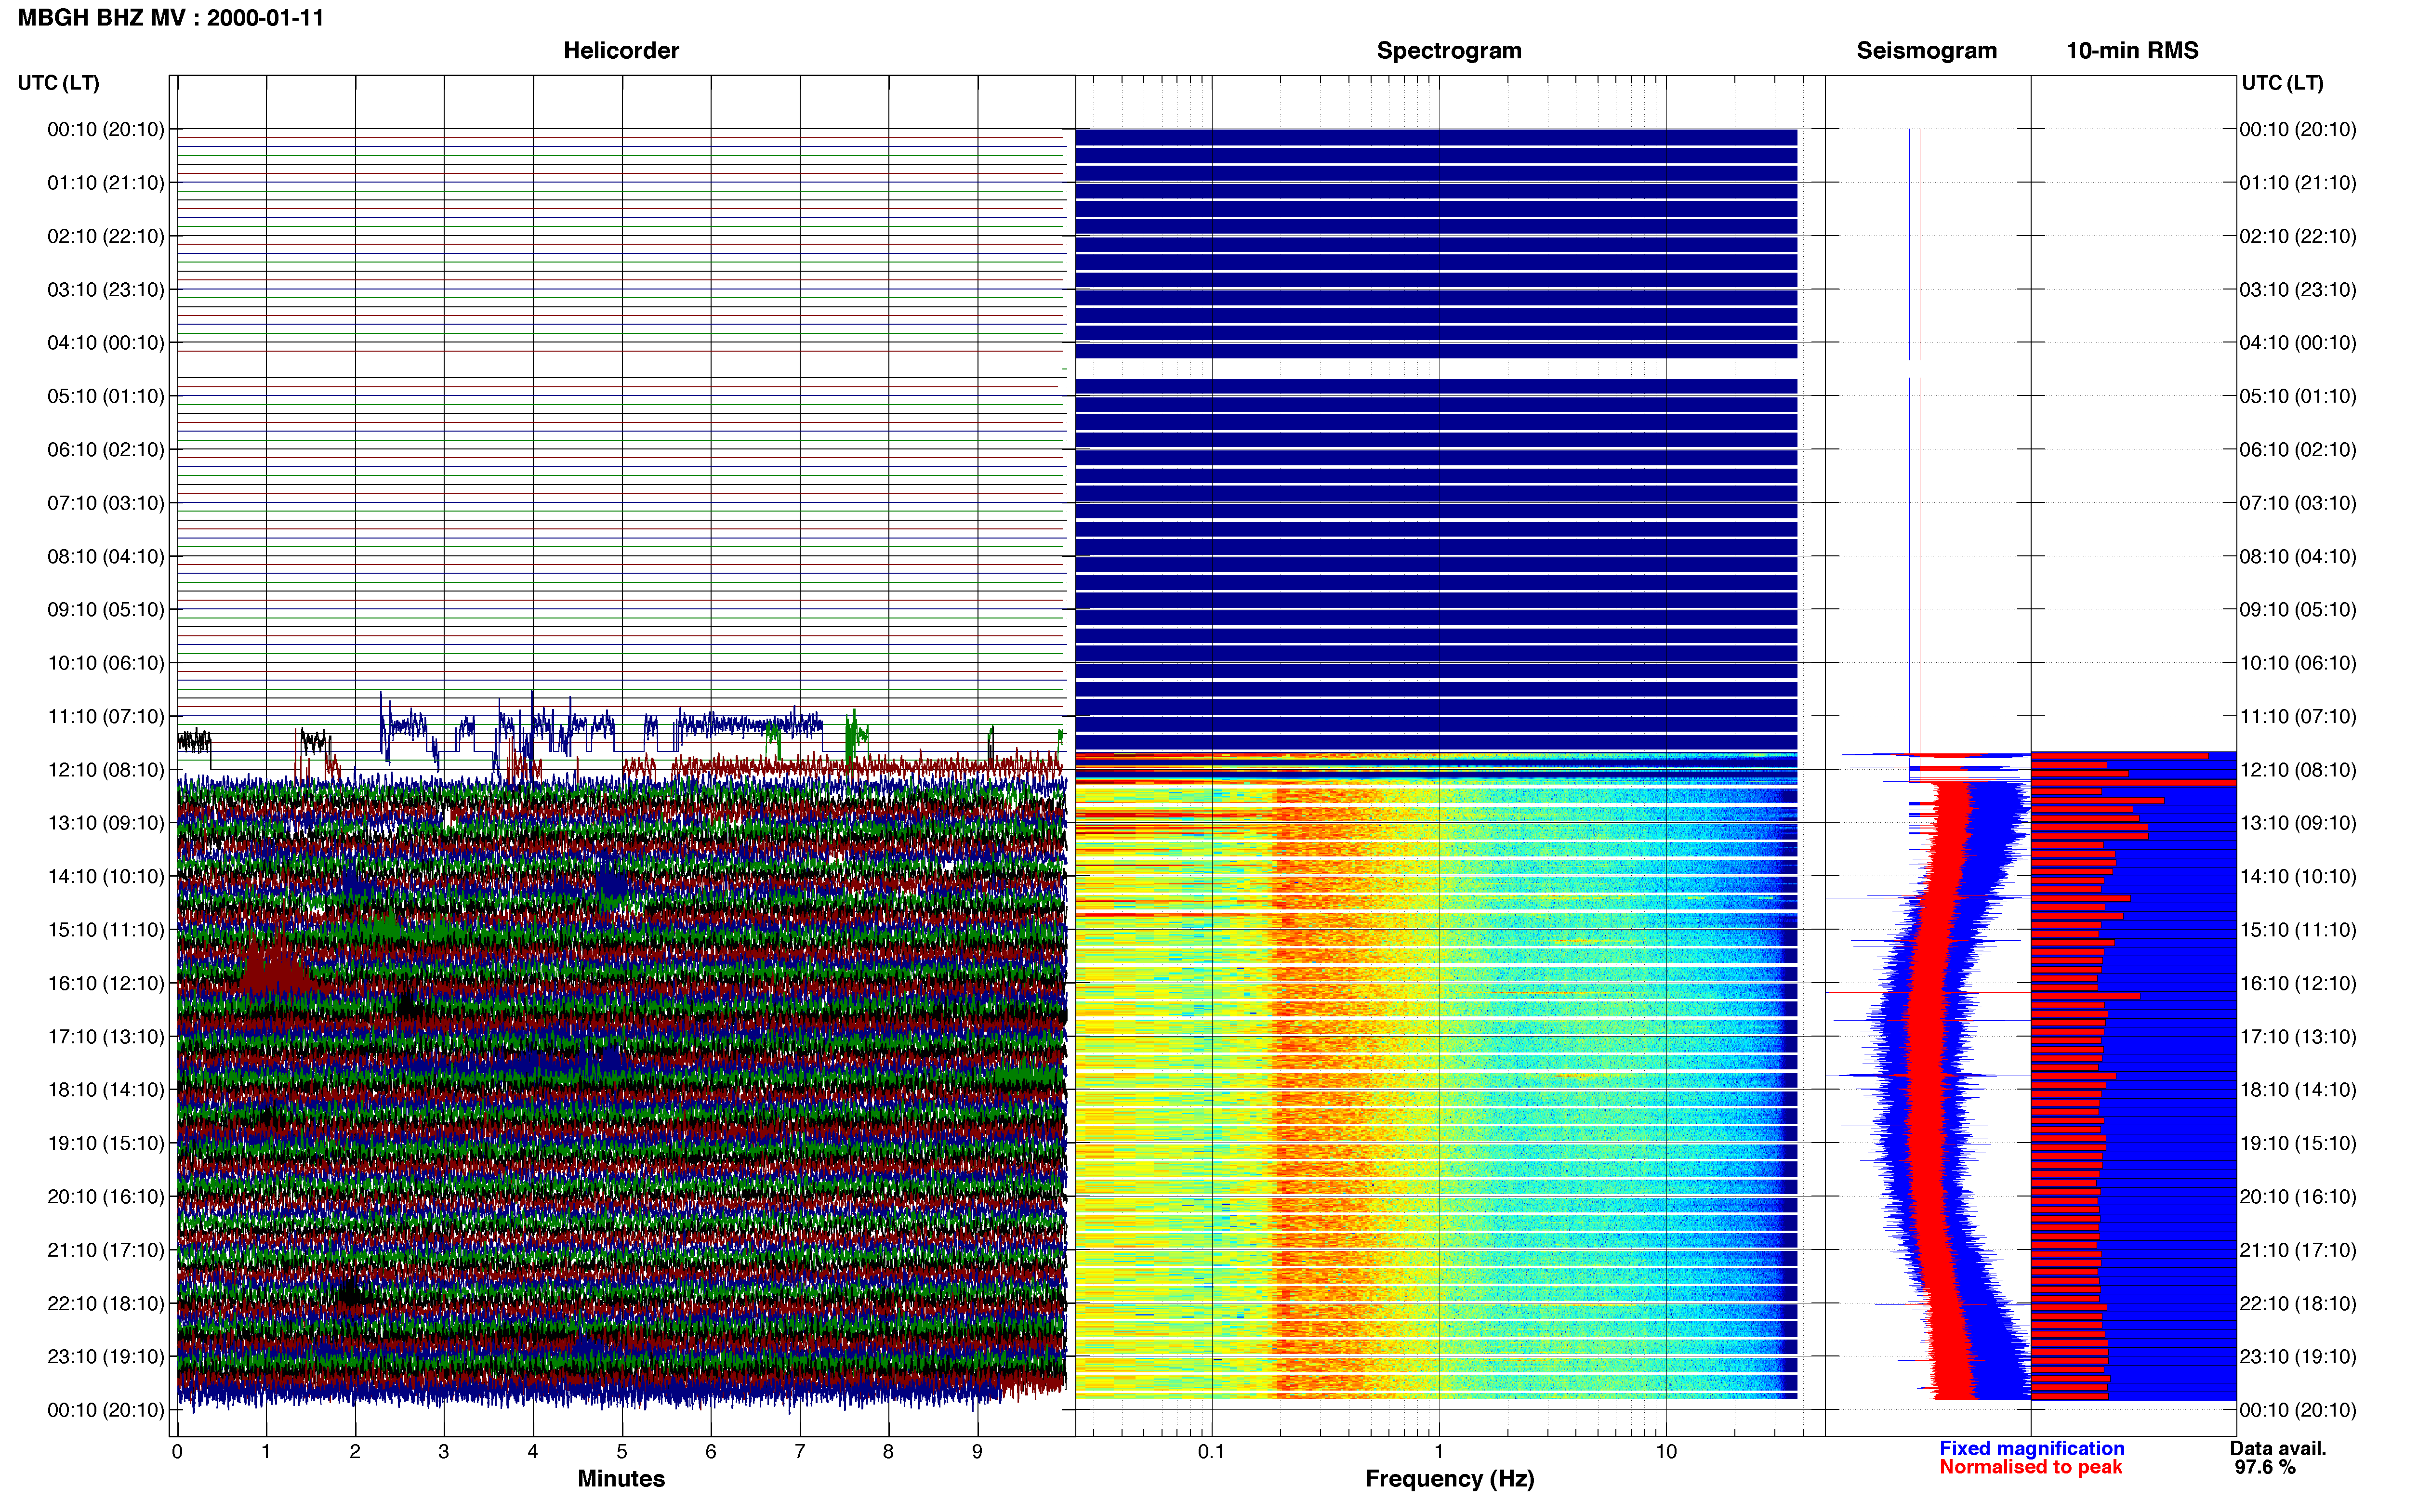
Task: Click the frequency axis tick label '1'
Action: [1439, 1452]
